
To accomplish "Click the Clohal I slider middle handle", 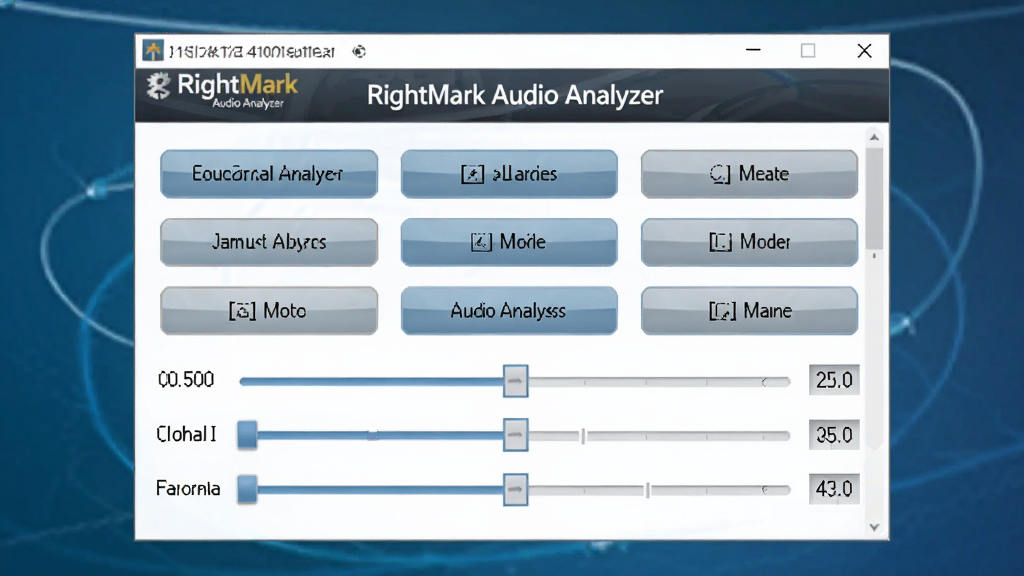I will pyautogui.click(x=515, y=435).
